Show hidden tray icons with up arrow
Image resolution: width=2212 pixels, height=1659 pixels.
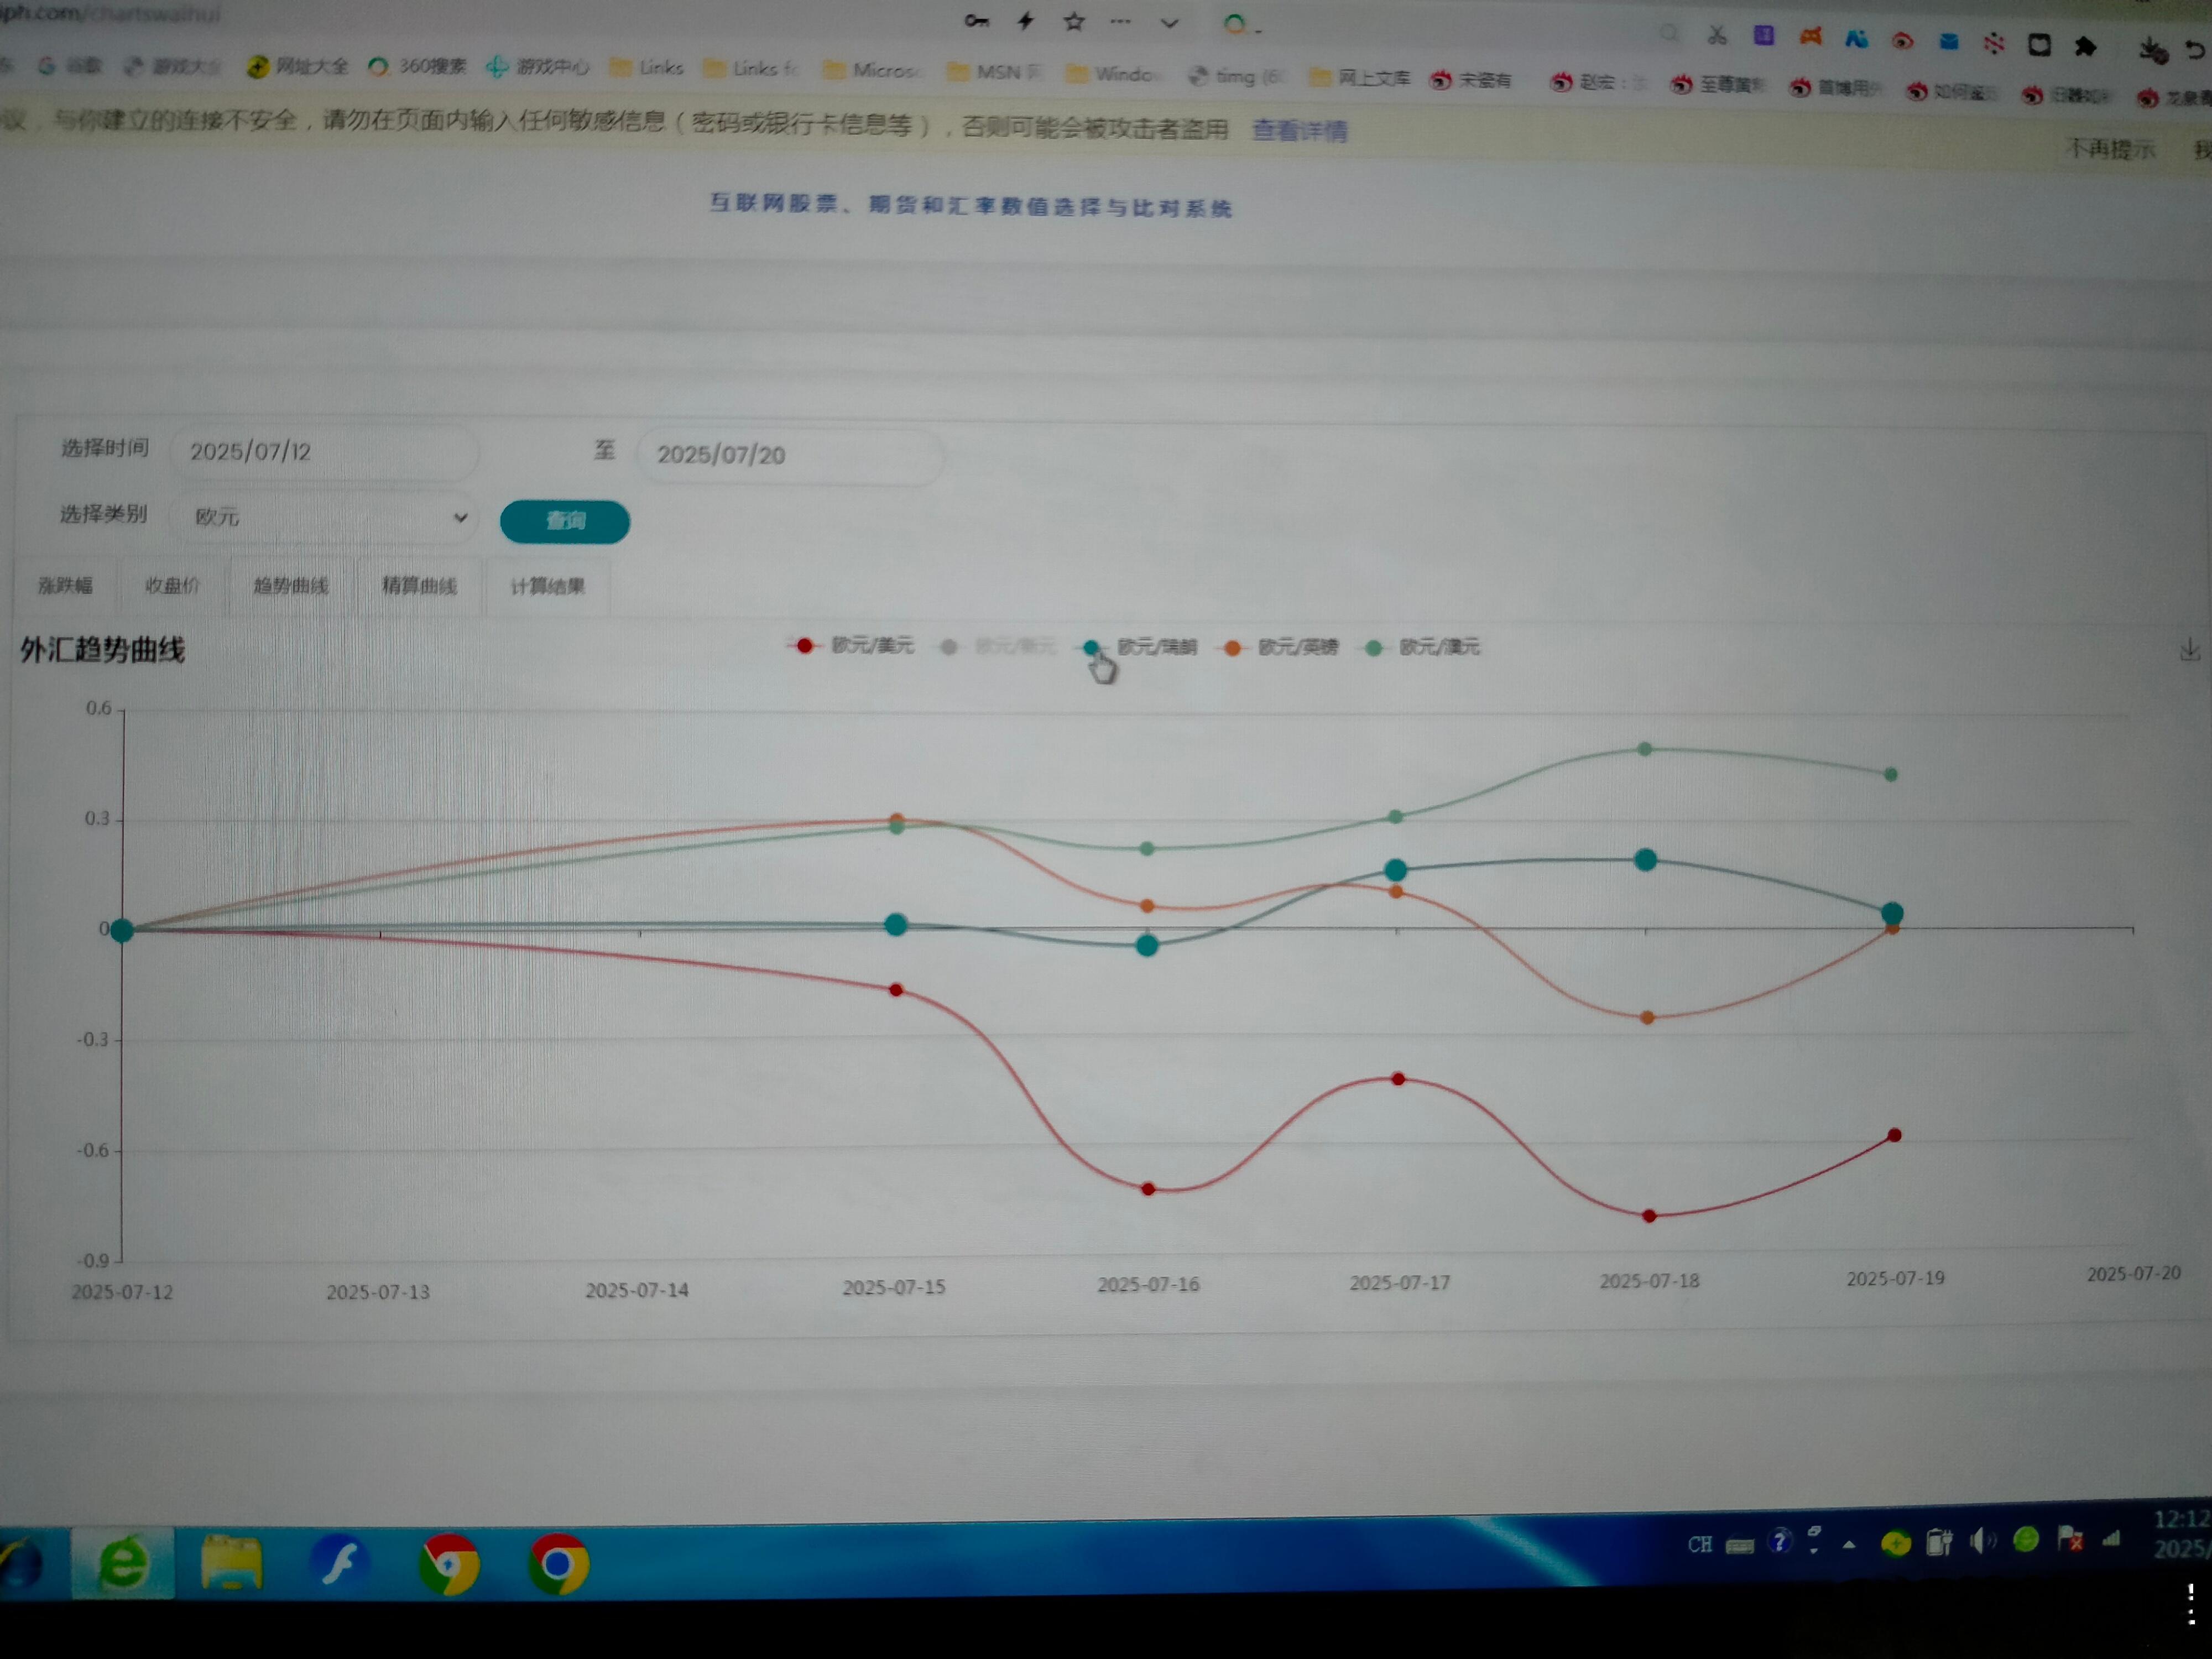1849,1545
